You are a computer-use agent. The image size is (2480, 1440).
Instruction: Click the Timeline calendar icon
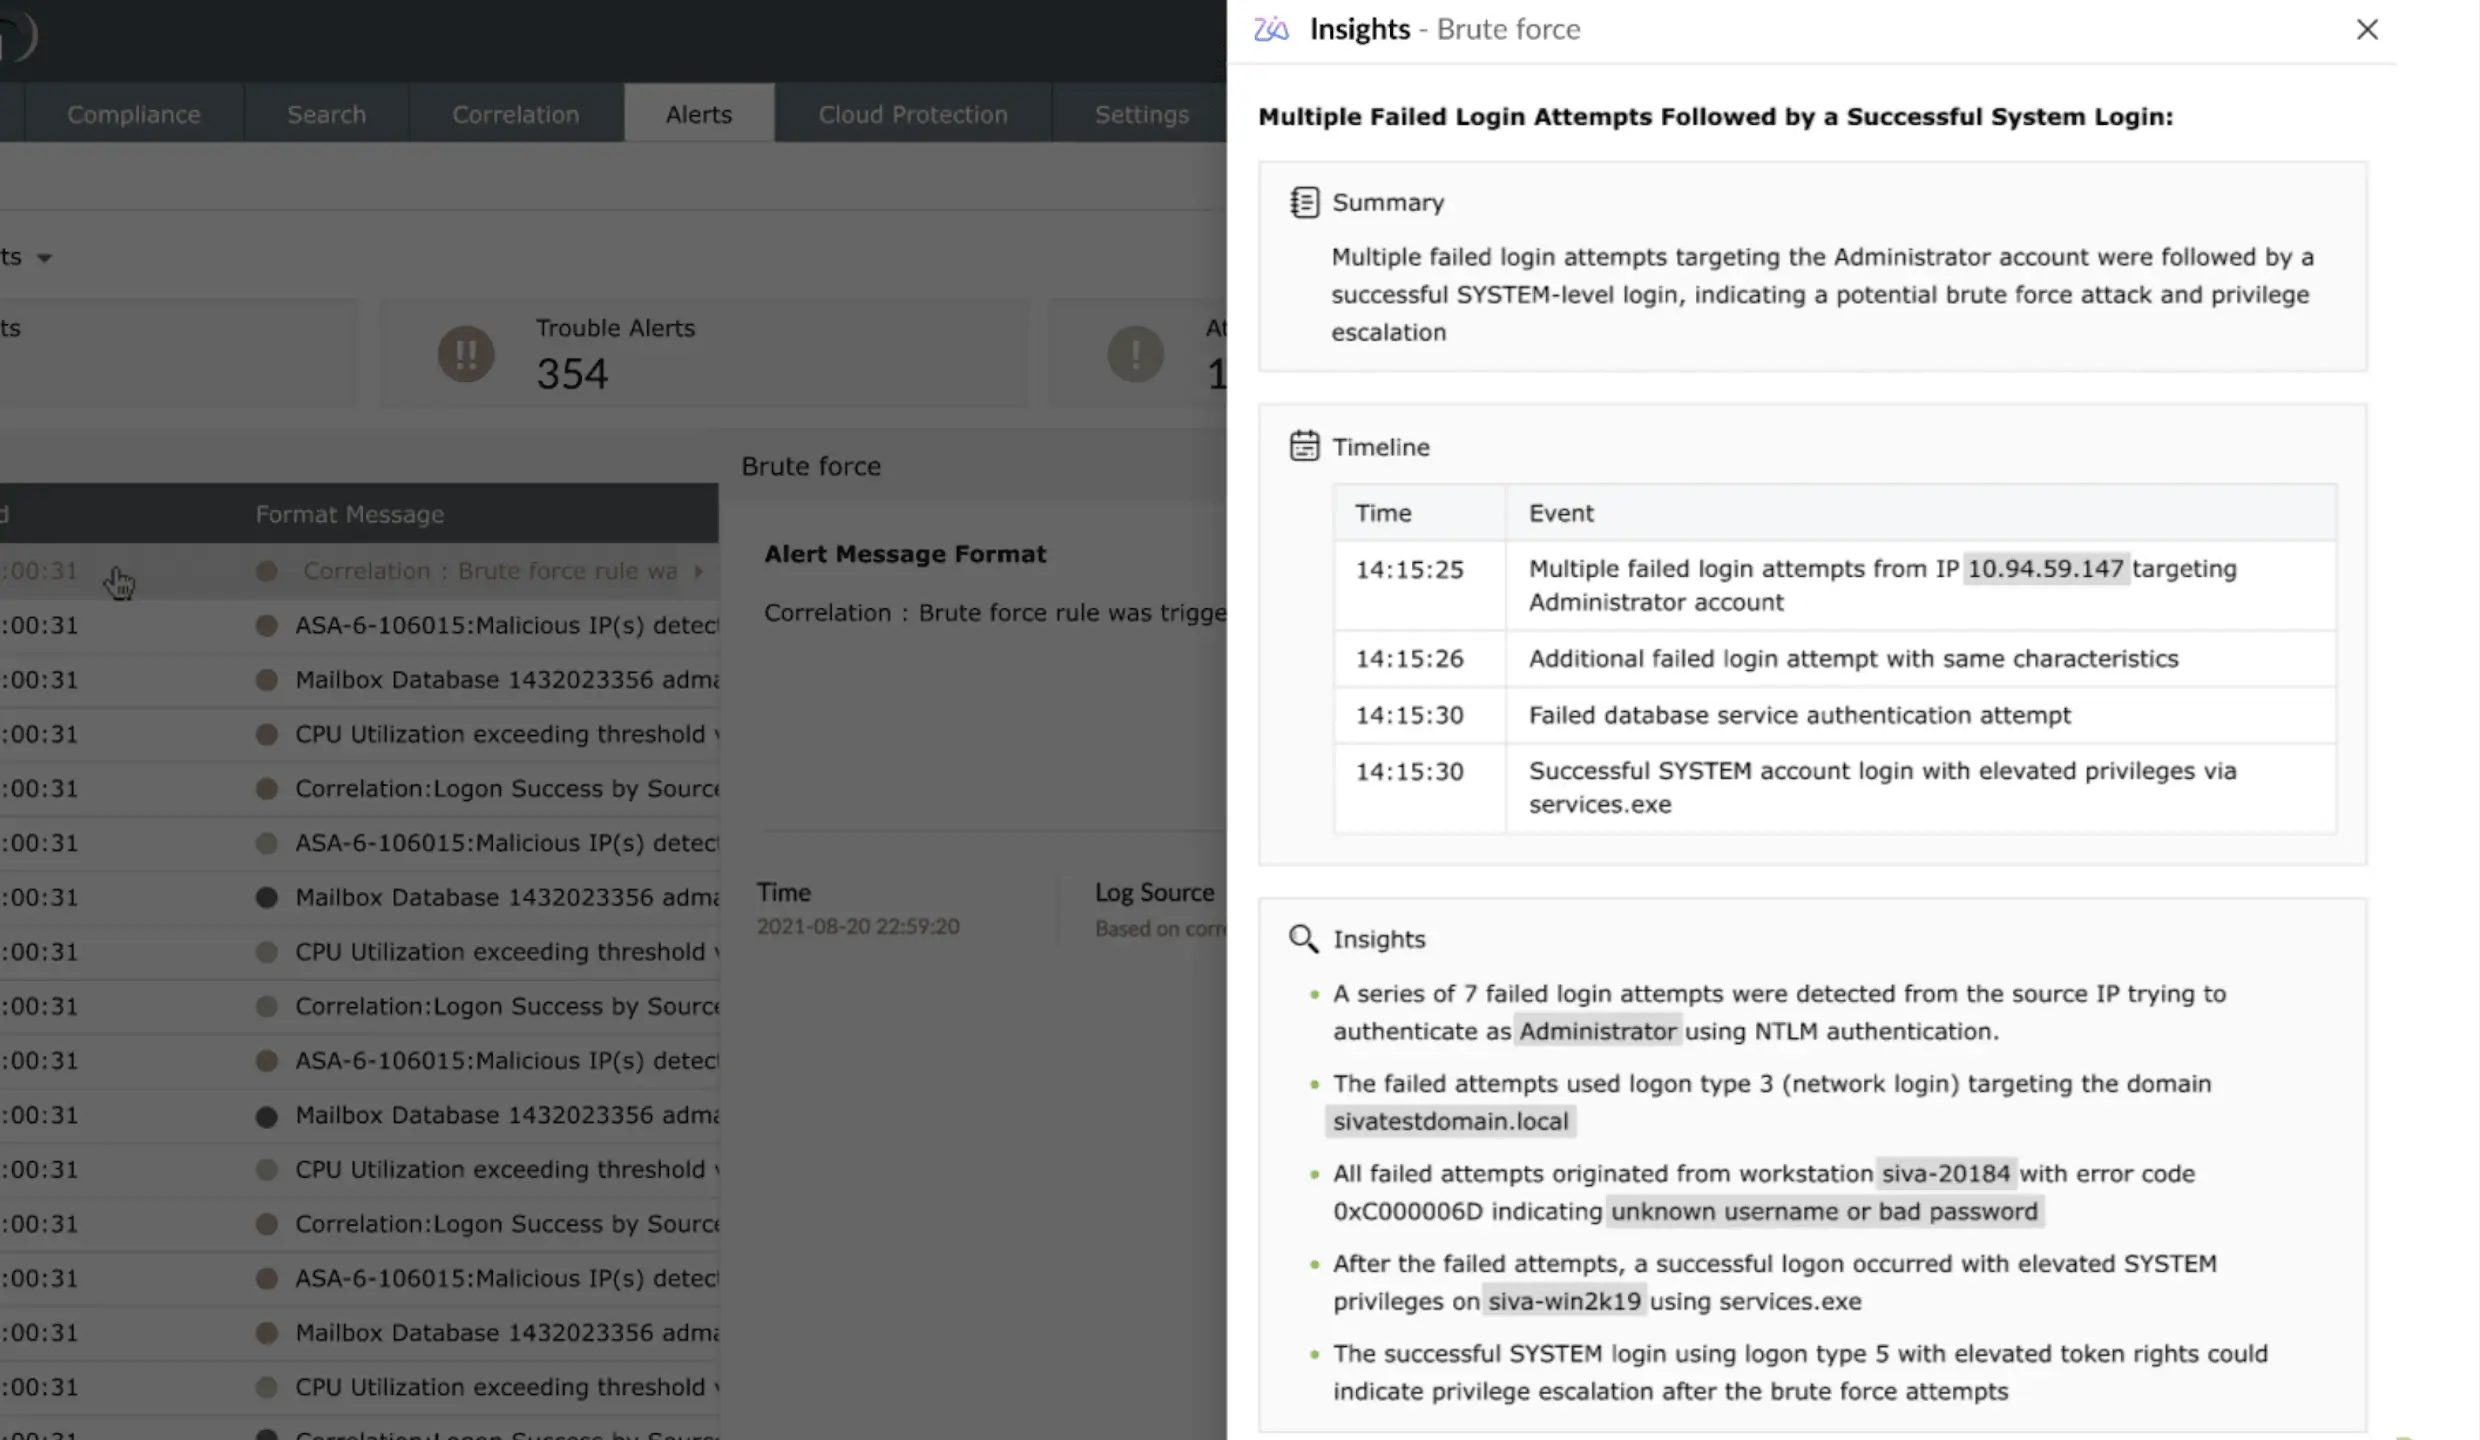1304,446
